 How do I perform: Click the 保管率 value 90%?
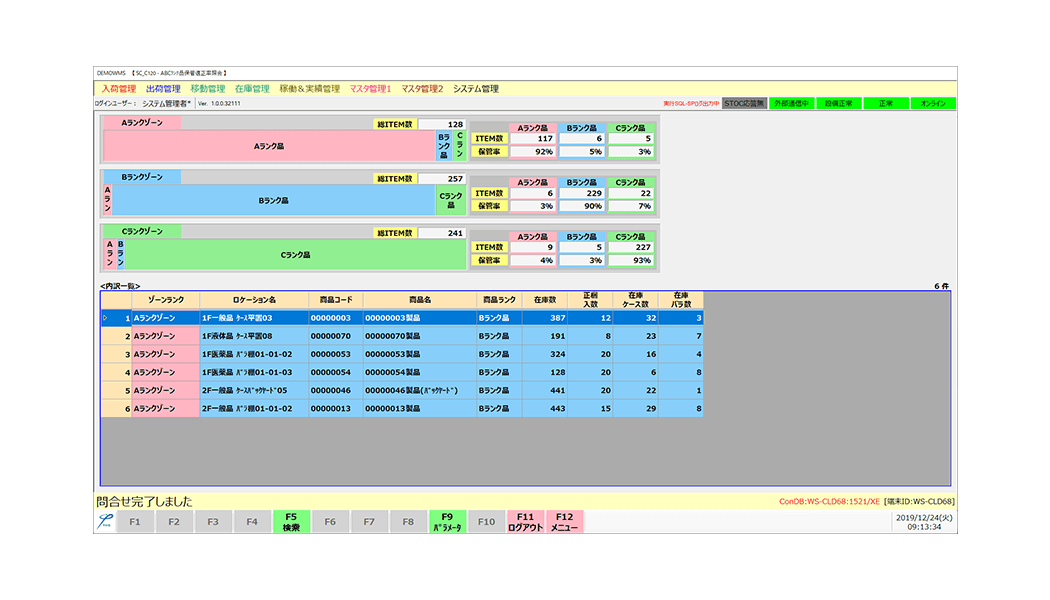pos(581,206)
